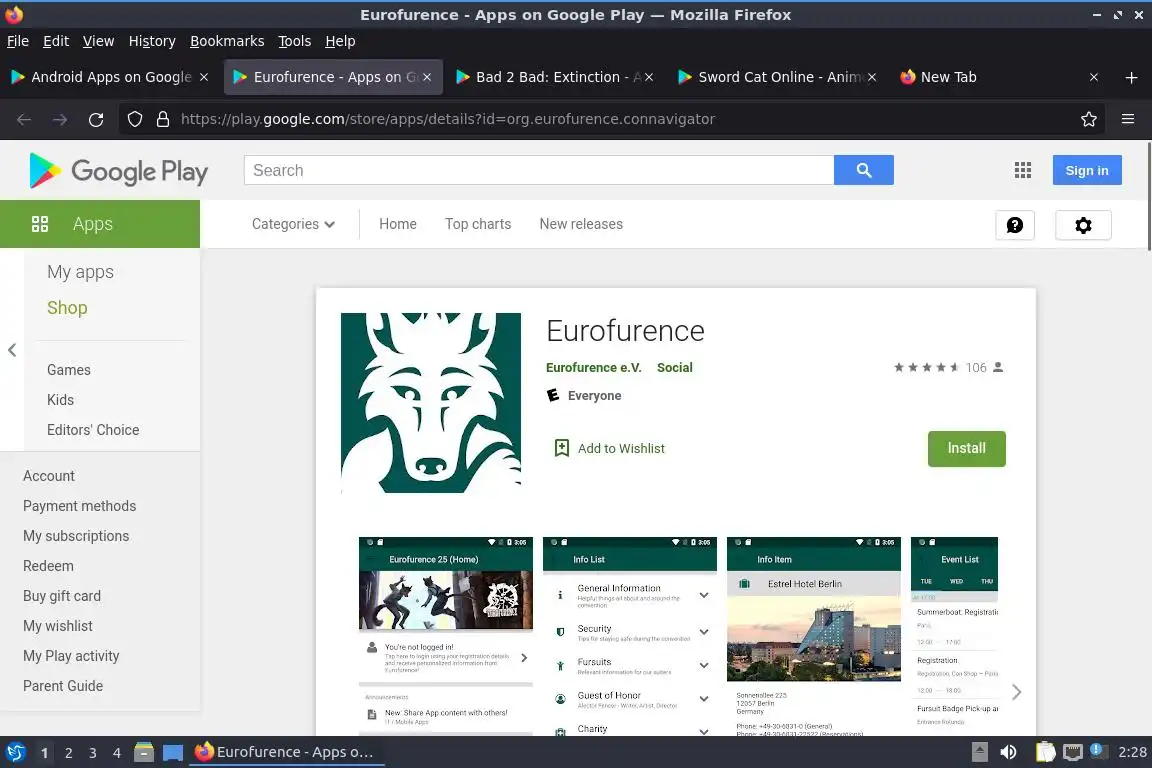
Task: Click the page vertical scrollbar
Action: pyautogui.click(x=1148, y=195)
